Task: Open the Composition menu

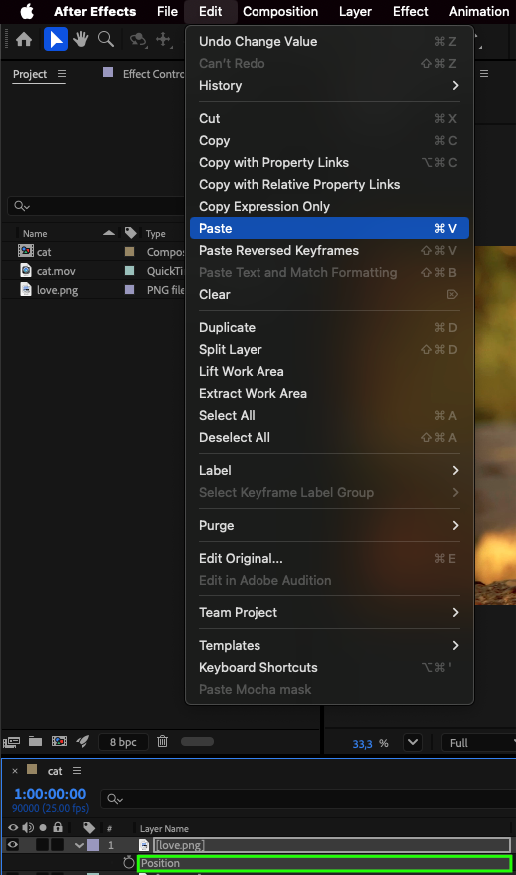Action: [281, 11]
